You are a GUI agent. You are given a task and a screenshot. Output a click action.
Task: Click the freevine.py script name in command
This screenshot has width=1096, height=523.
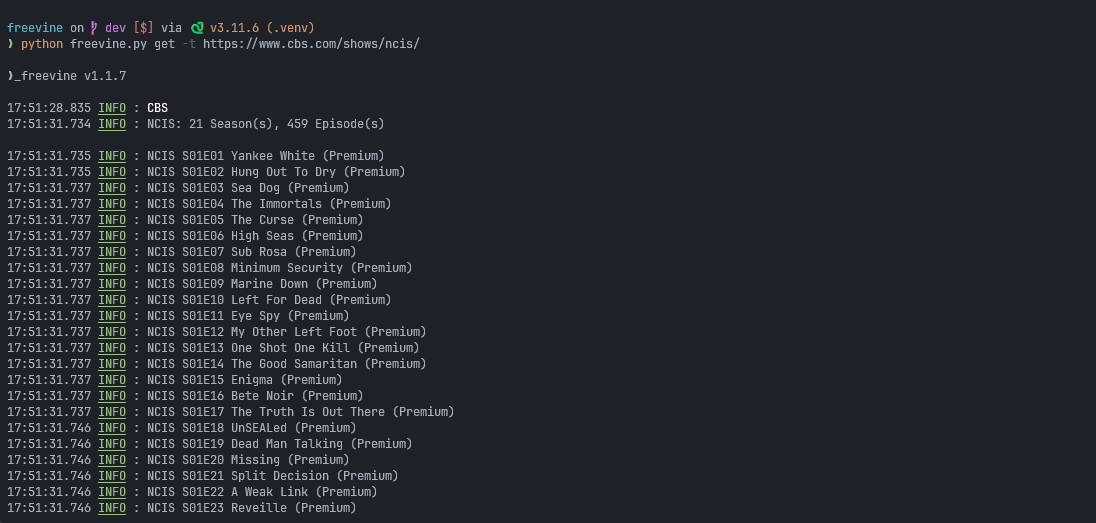108,44
